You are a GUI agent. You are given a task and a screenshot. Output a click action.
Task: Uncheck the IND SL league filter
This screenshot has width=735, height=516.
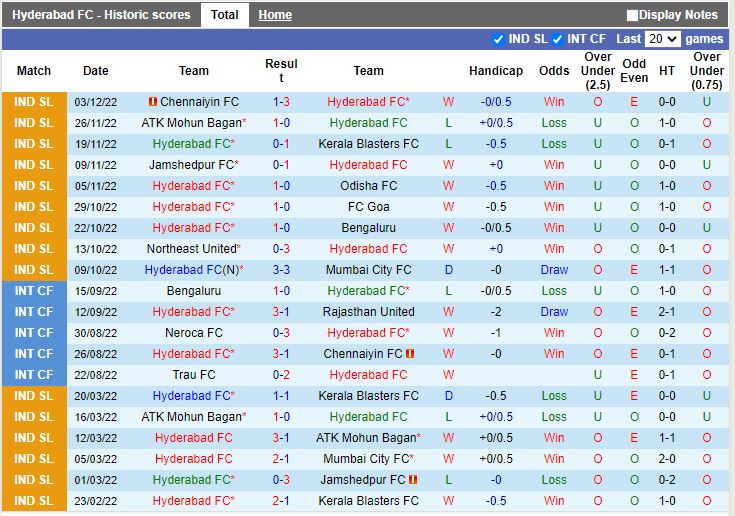tap(499, 39)
